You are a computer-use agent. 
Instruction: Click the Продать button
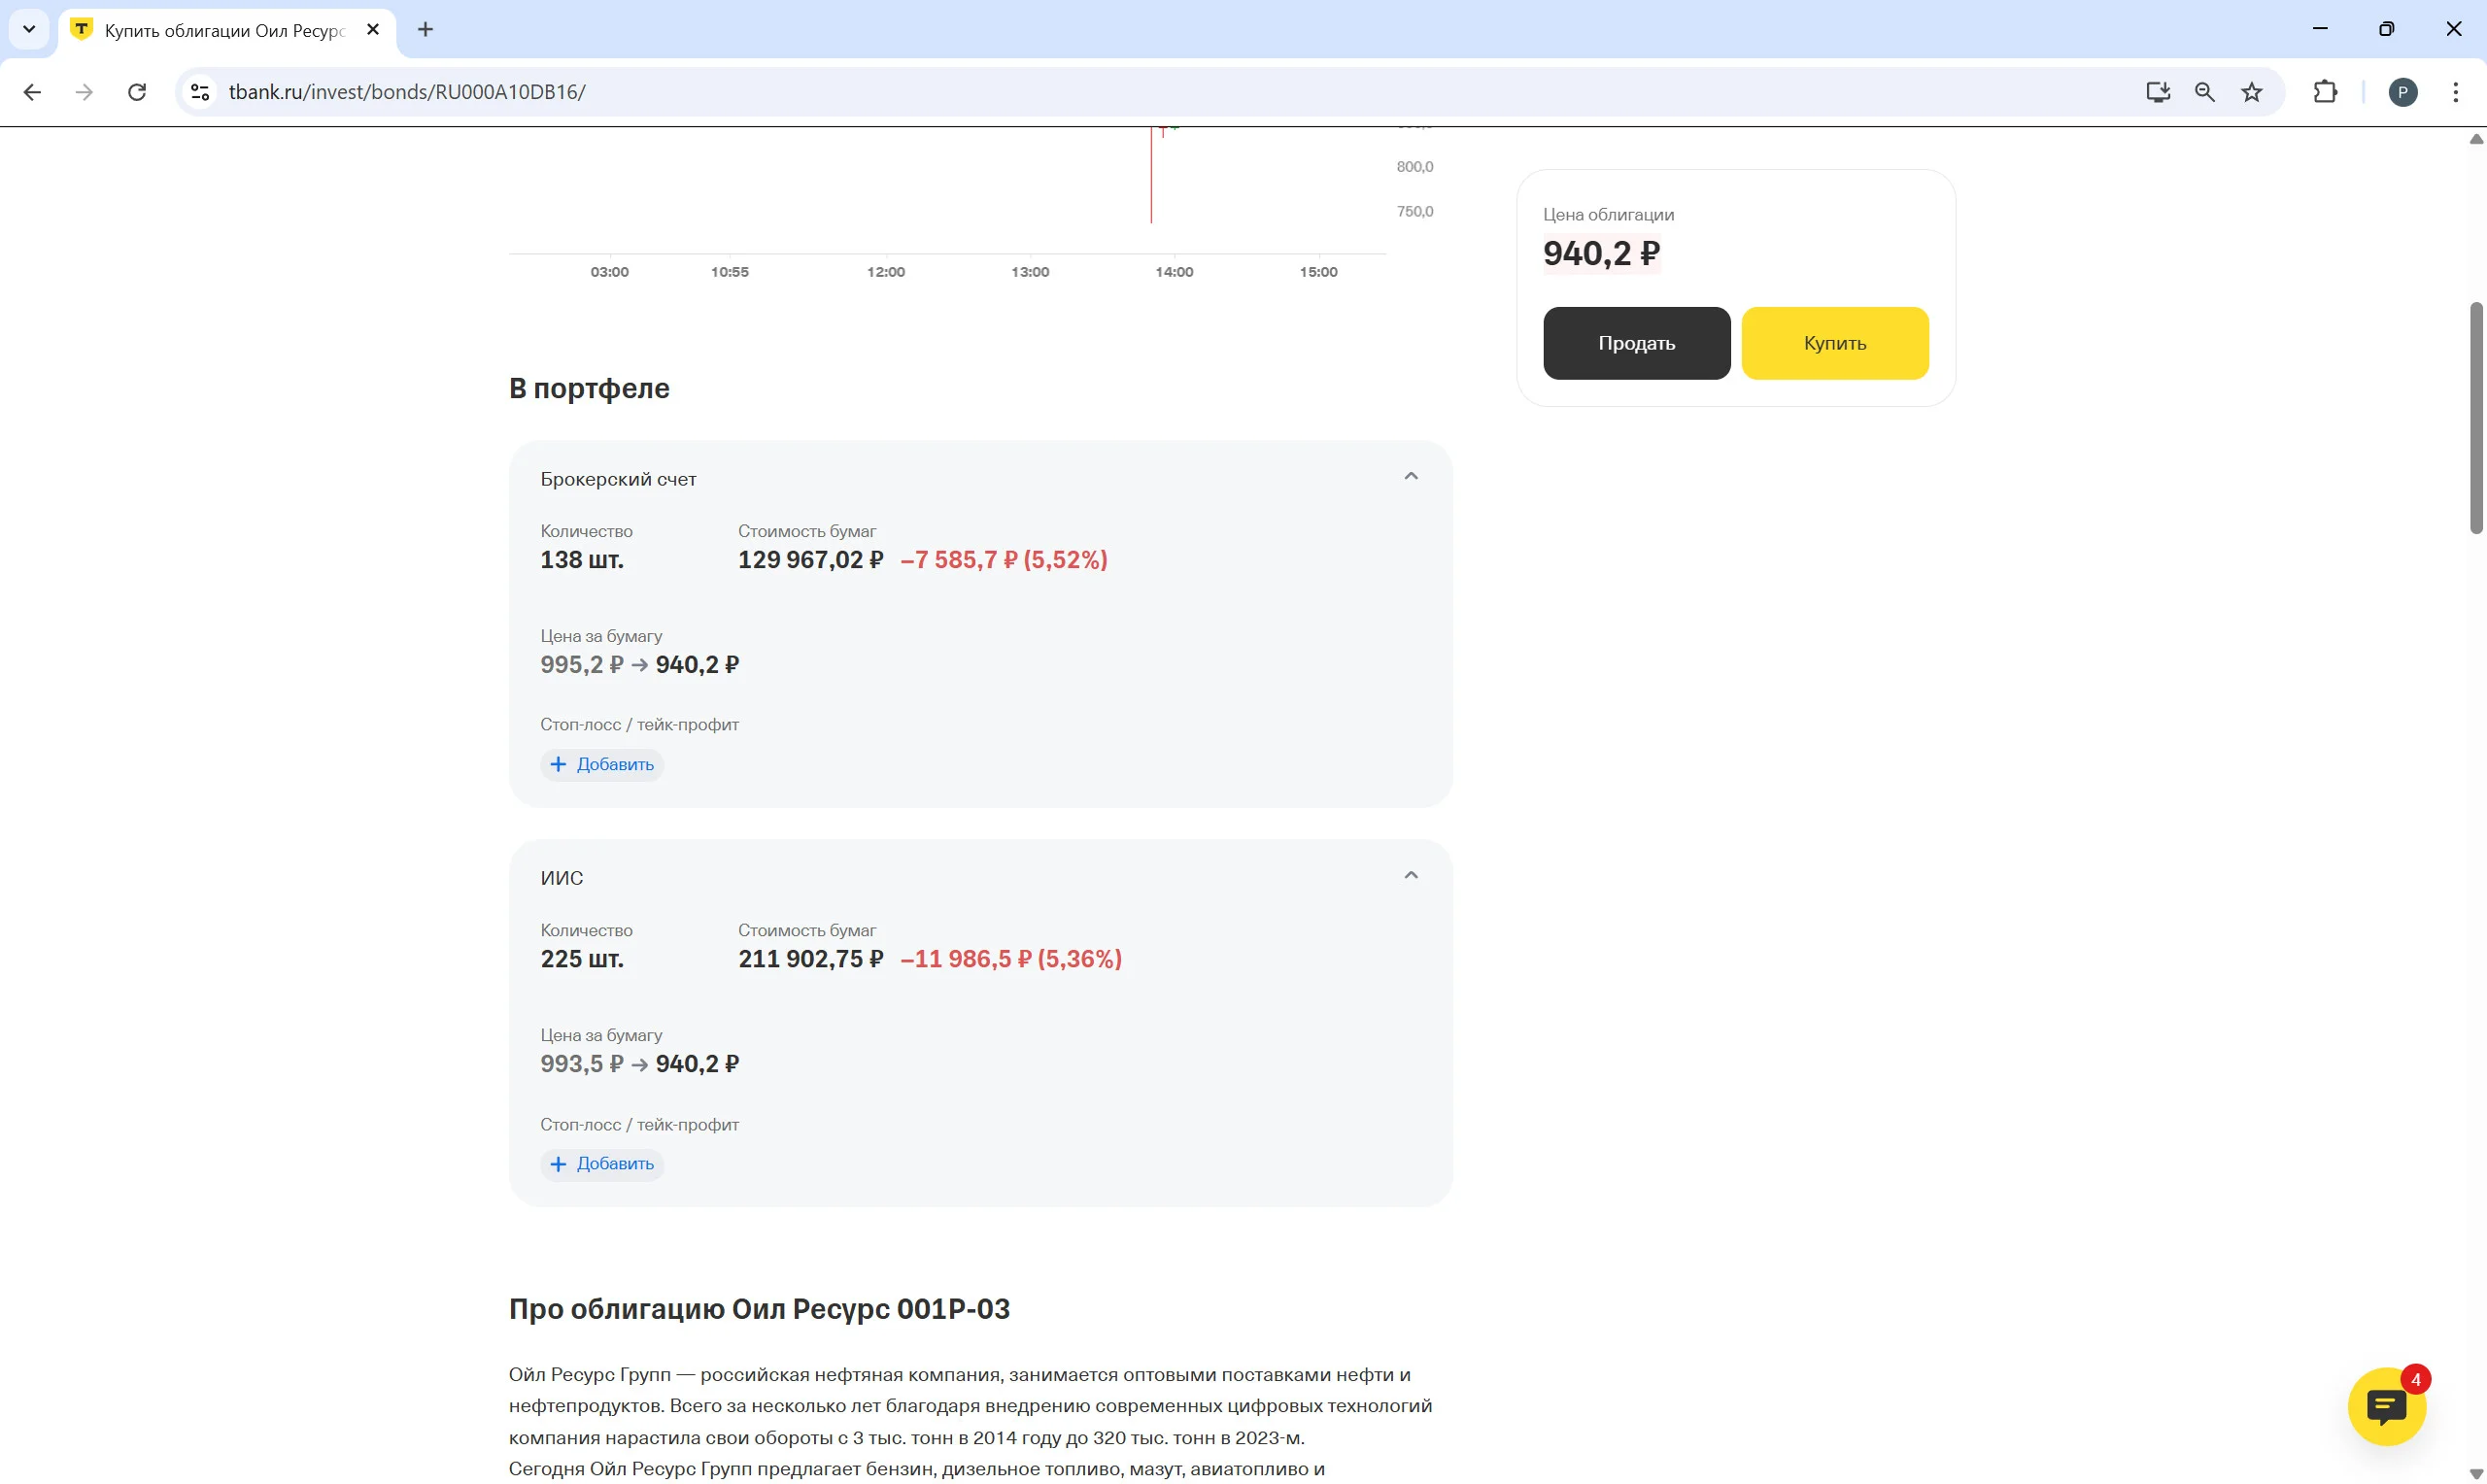(1636, 343)
